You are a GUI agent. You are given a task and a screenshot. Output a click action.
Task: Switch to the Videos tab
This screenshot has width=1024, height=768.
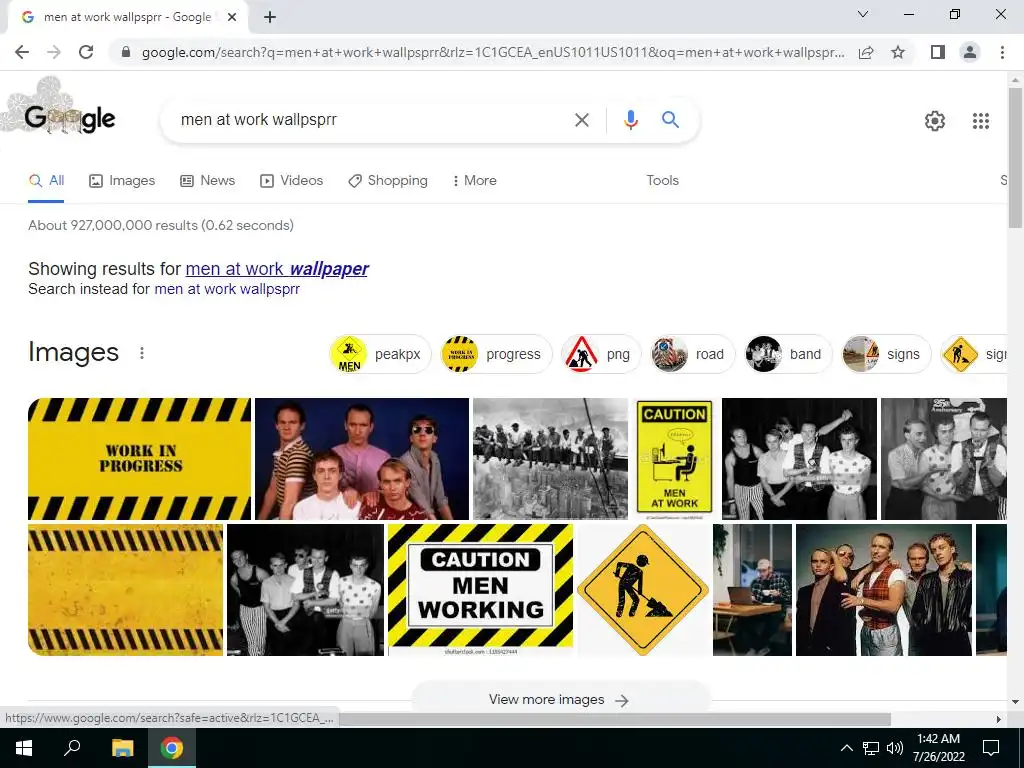point(291,181)
